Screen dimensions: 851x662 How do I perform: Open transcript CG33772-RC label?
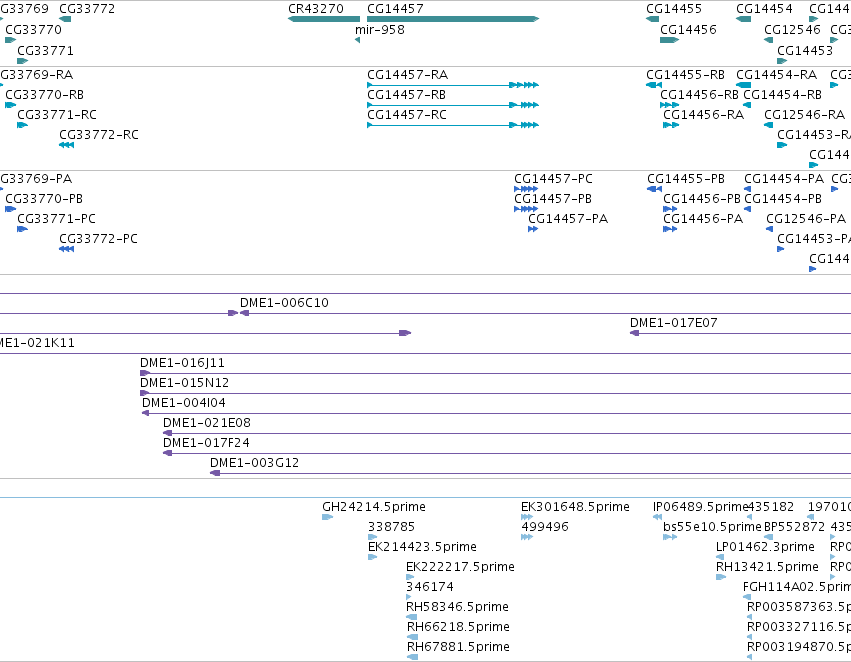point(99,135)
